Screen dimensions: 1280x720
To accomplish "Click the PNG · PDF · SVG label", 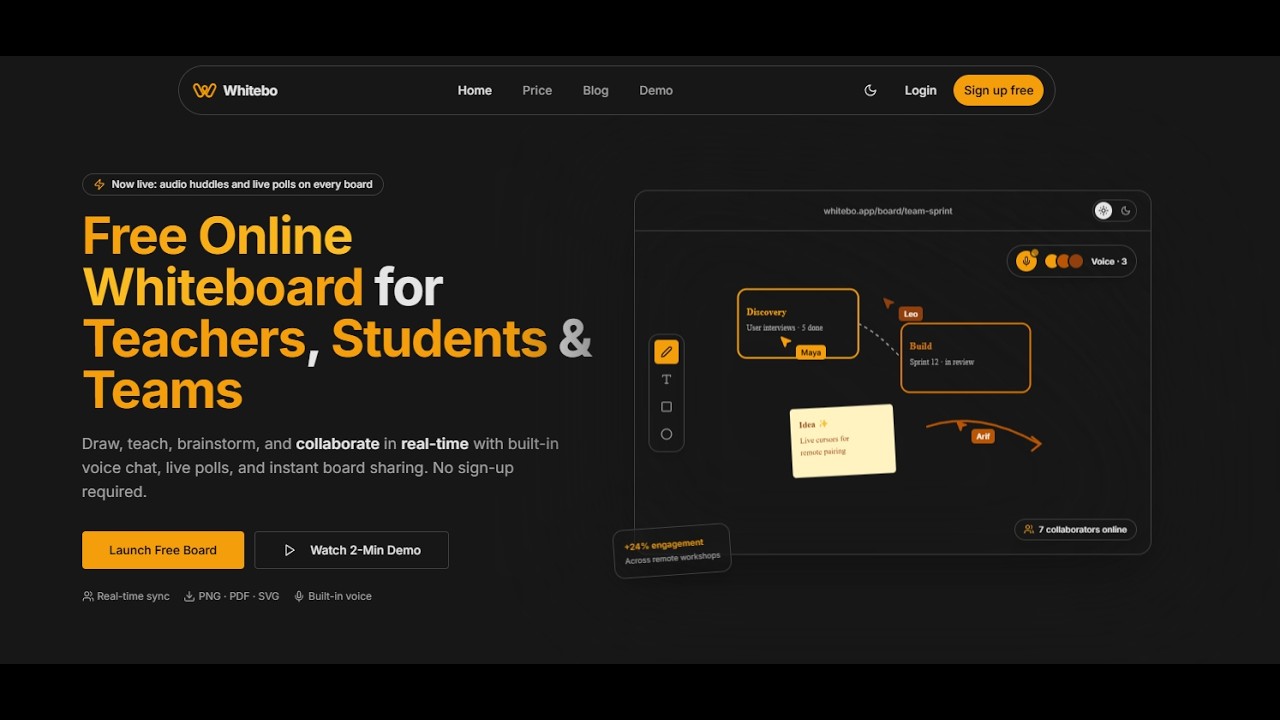I will click(239, 596).
